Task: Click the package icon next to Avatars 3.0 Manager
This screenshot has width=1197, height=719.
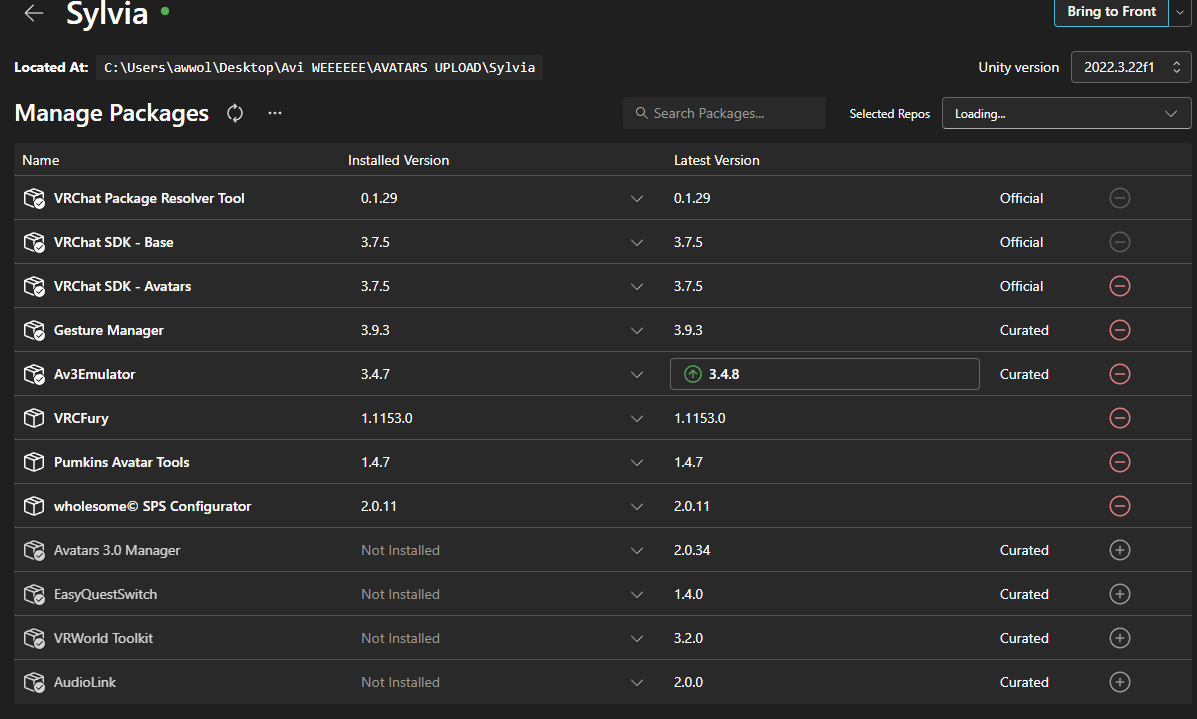Action: 34,550
